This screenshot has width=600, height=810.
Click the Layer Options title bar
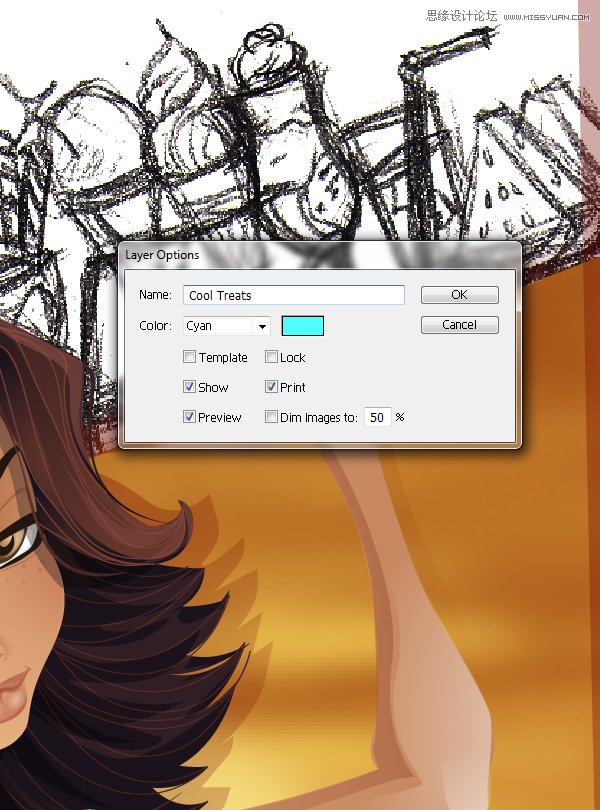coord(320,255)
